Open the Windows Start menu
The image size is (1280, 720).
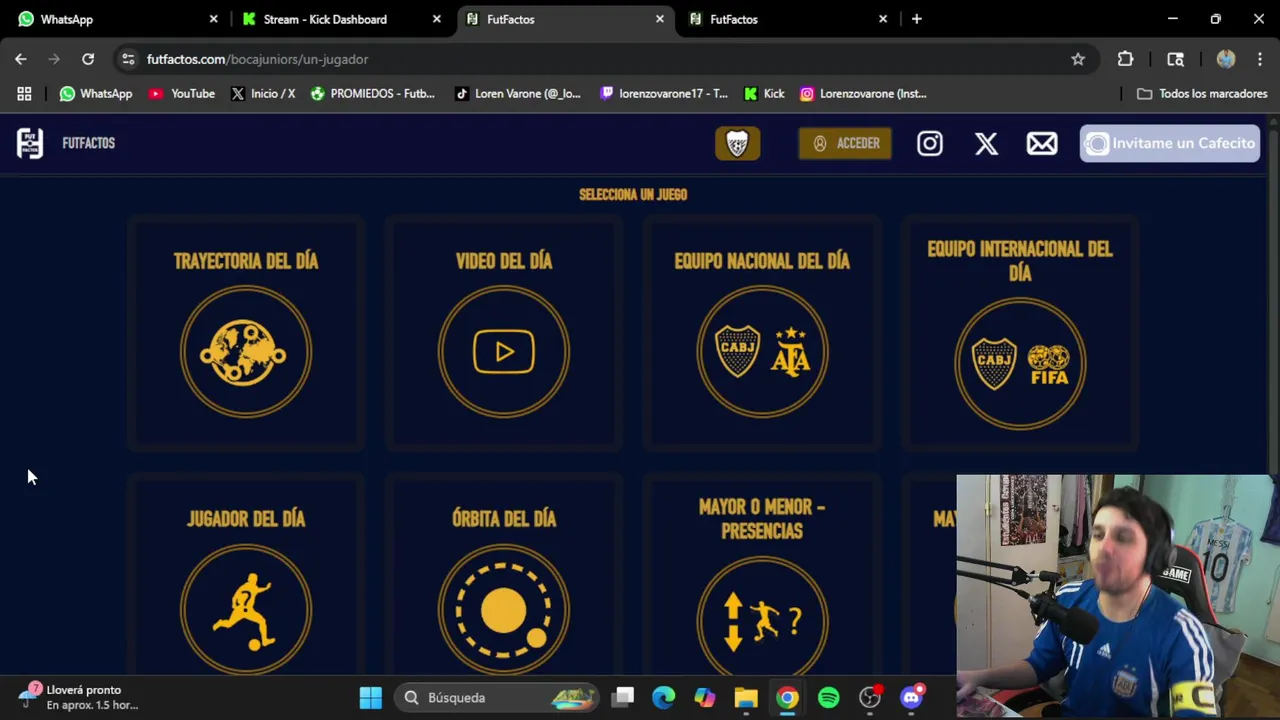point(371,698)
